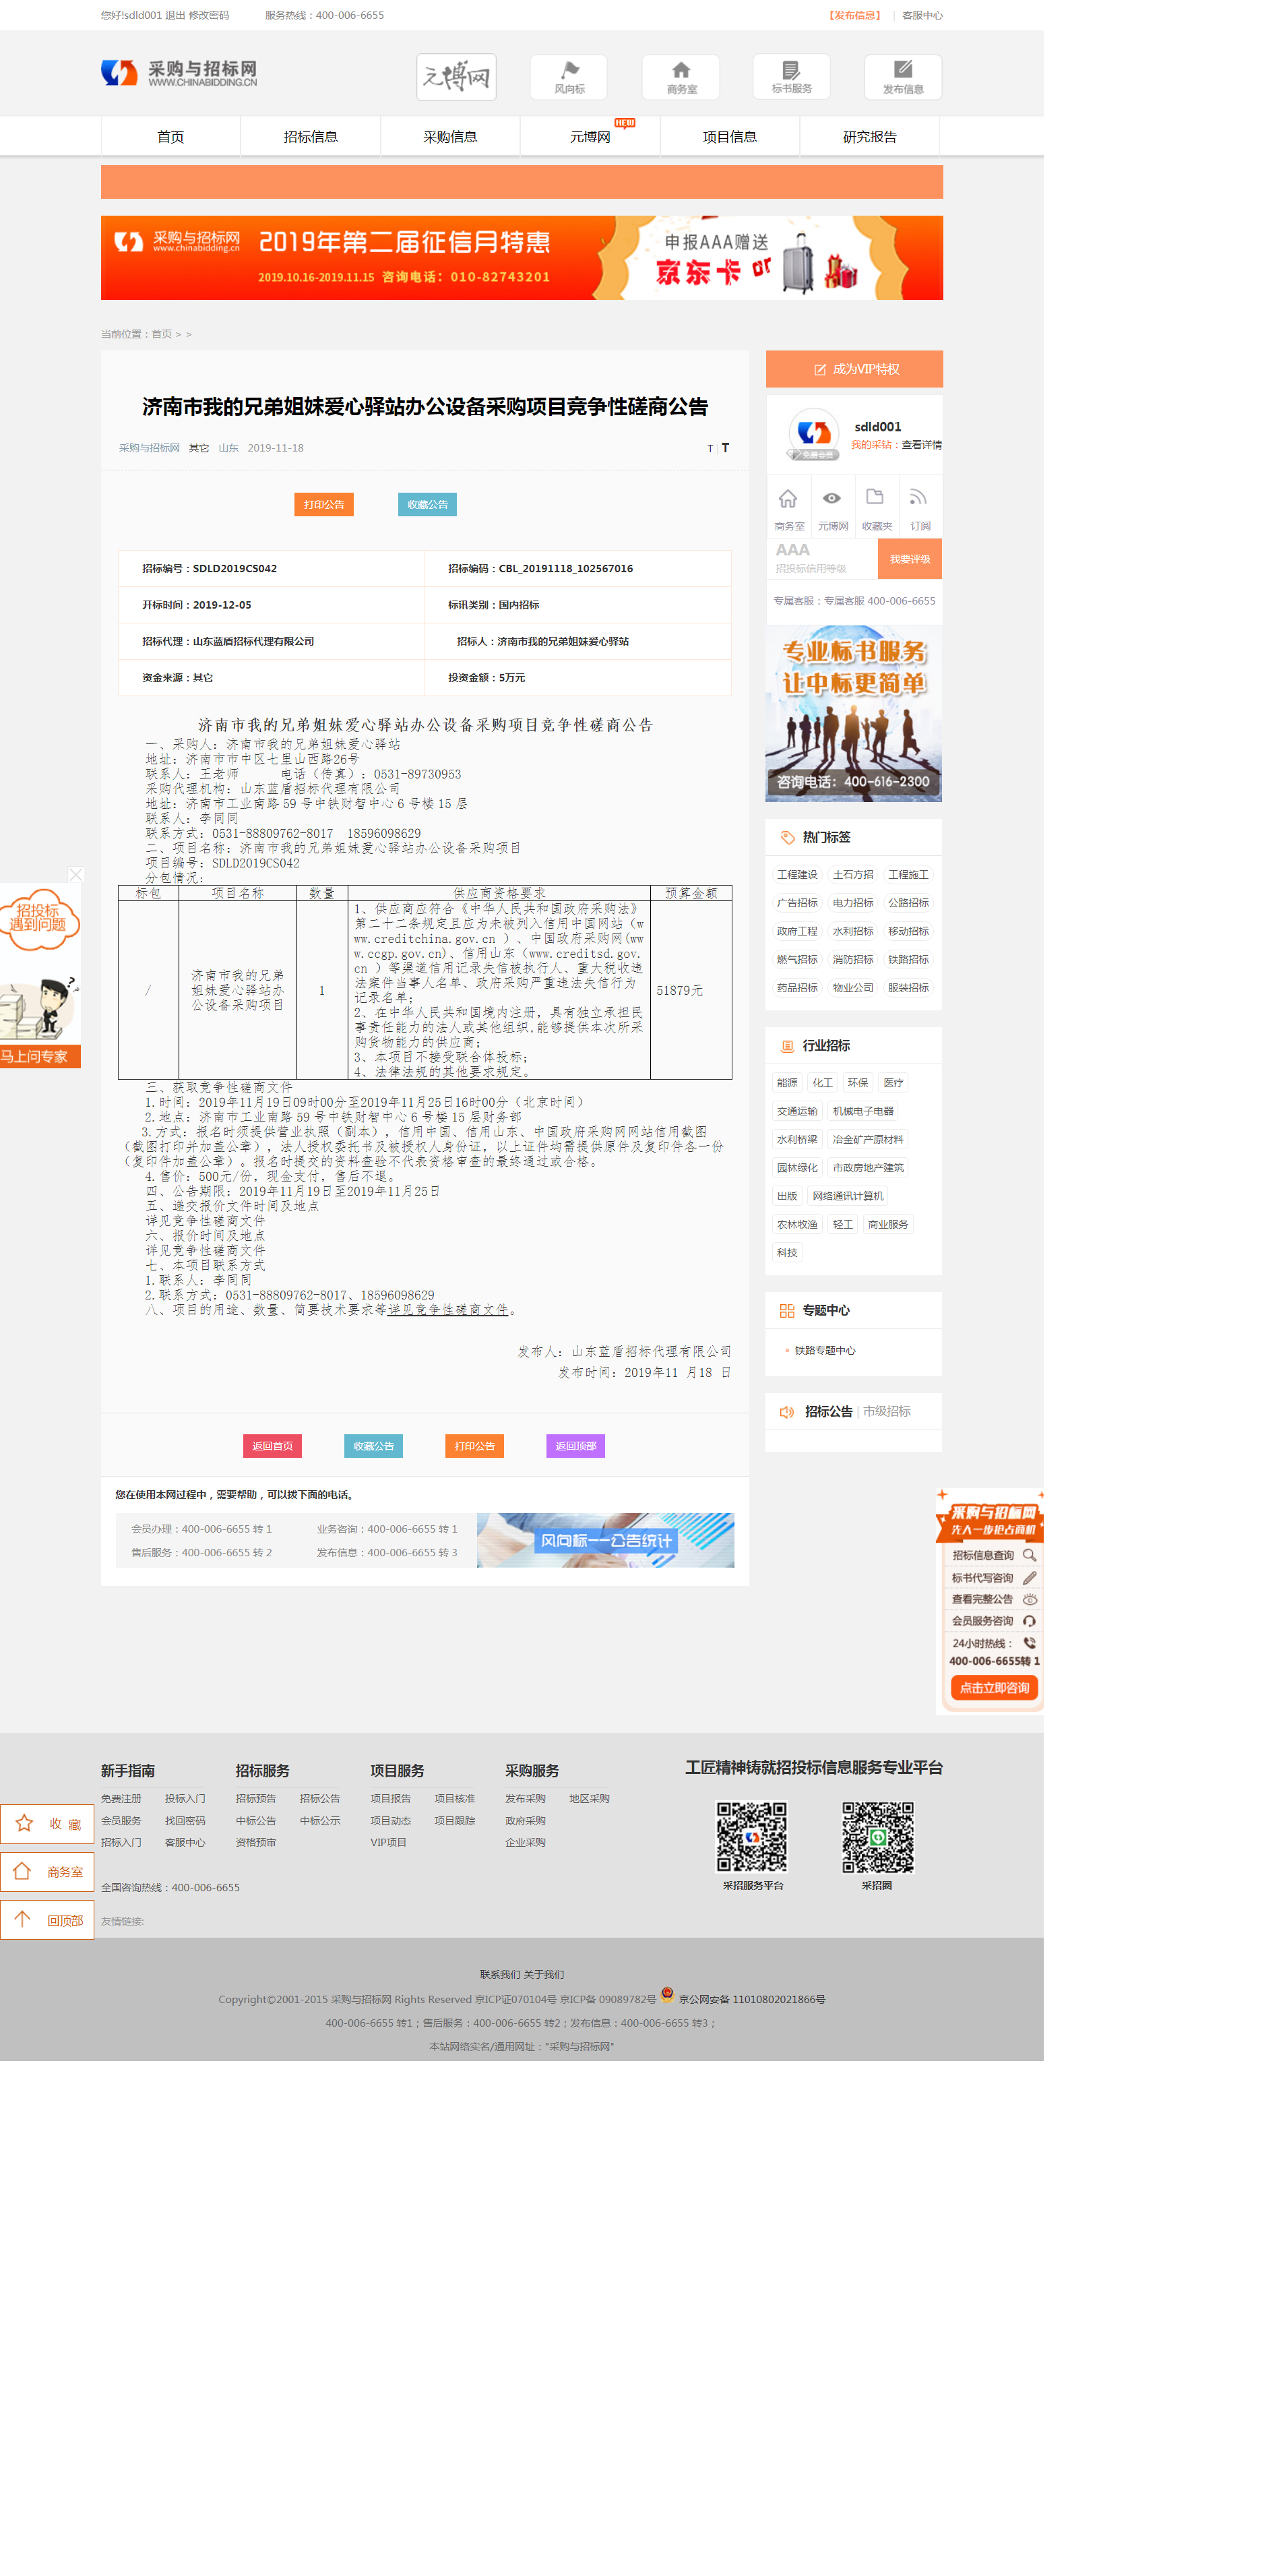Open 商务室 icon in user panel
The height and width of the screenshot is (2576, 1287).
click(x=788, y=498)
